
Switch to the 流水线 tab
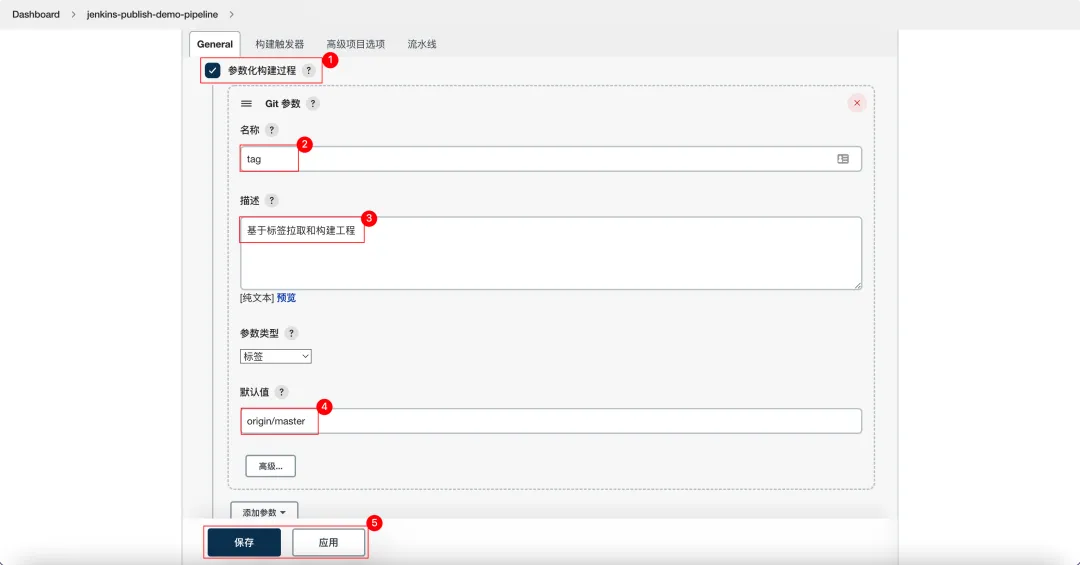(x=422, y=44)
